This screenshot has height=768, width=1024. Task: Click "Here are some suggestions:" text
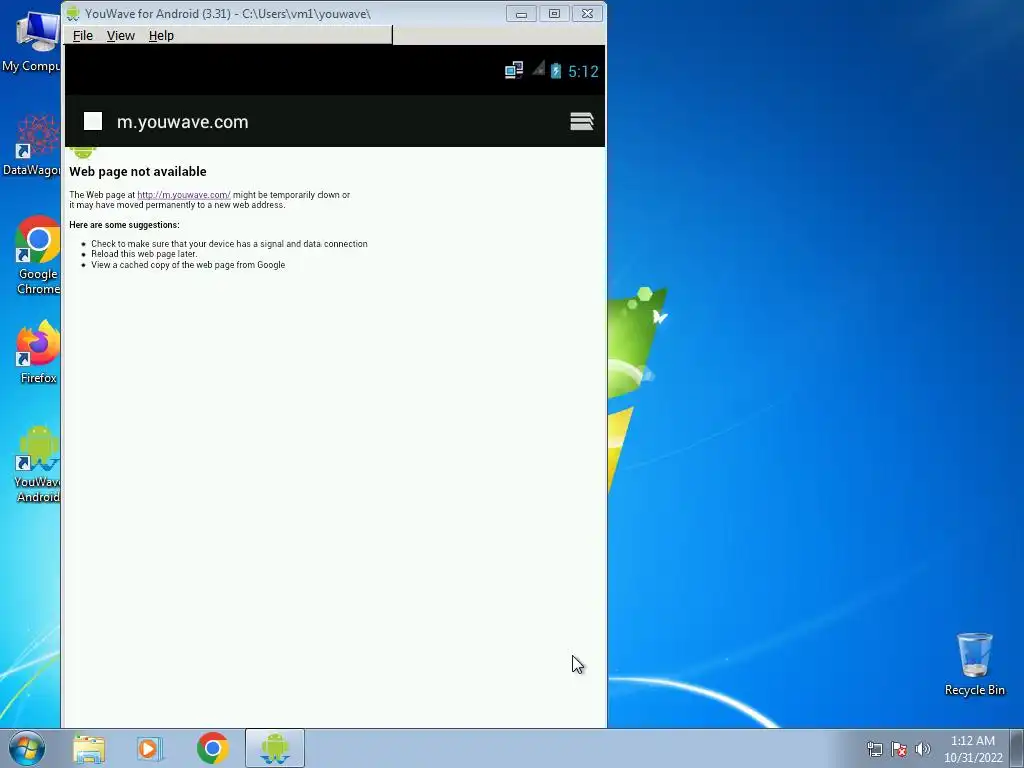124,225
